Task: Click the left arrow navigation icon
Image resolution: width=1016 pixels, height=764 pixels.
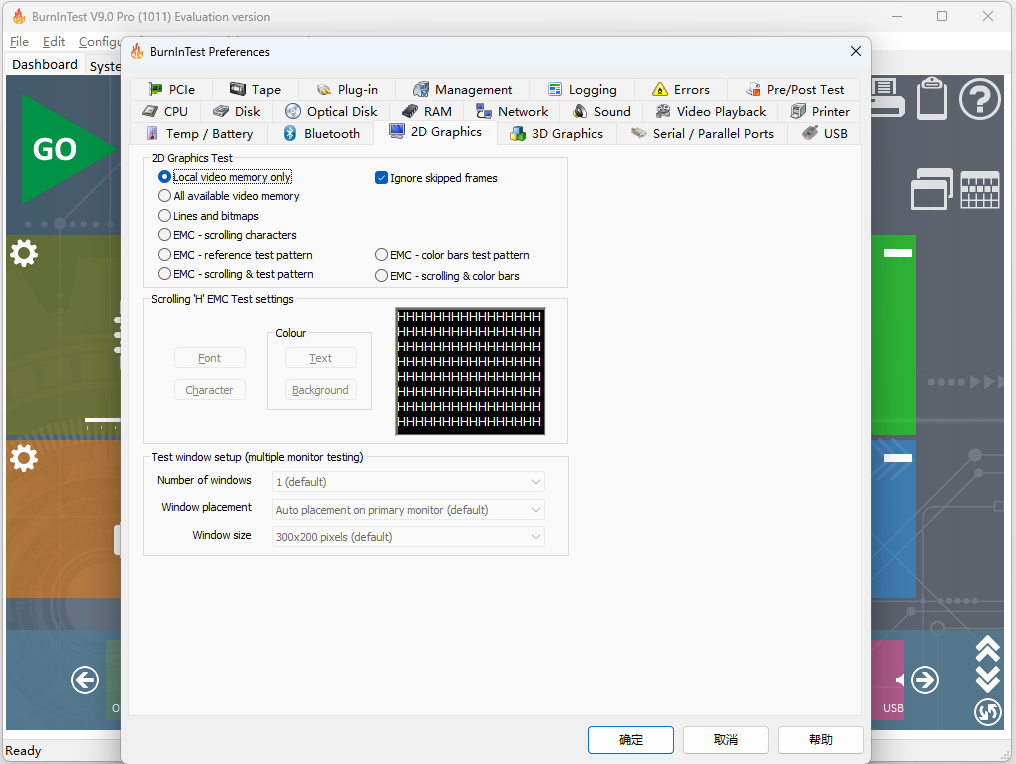Action: [85, 680]
